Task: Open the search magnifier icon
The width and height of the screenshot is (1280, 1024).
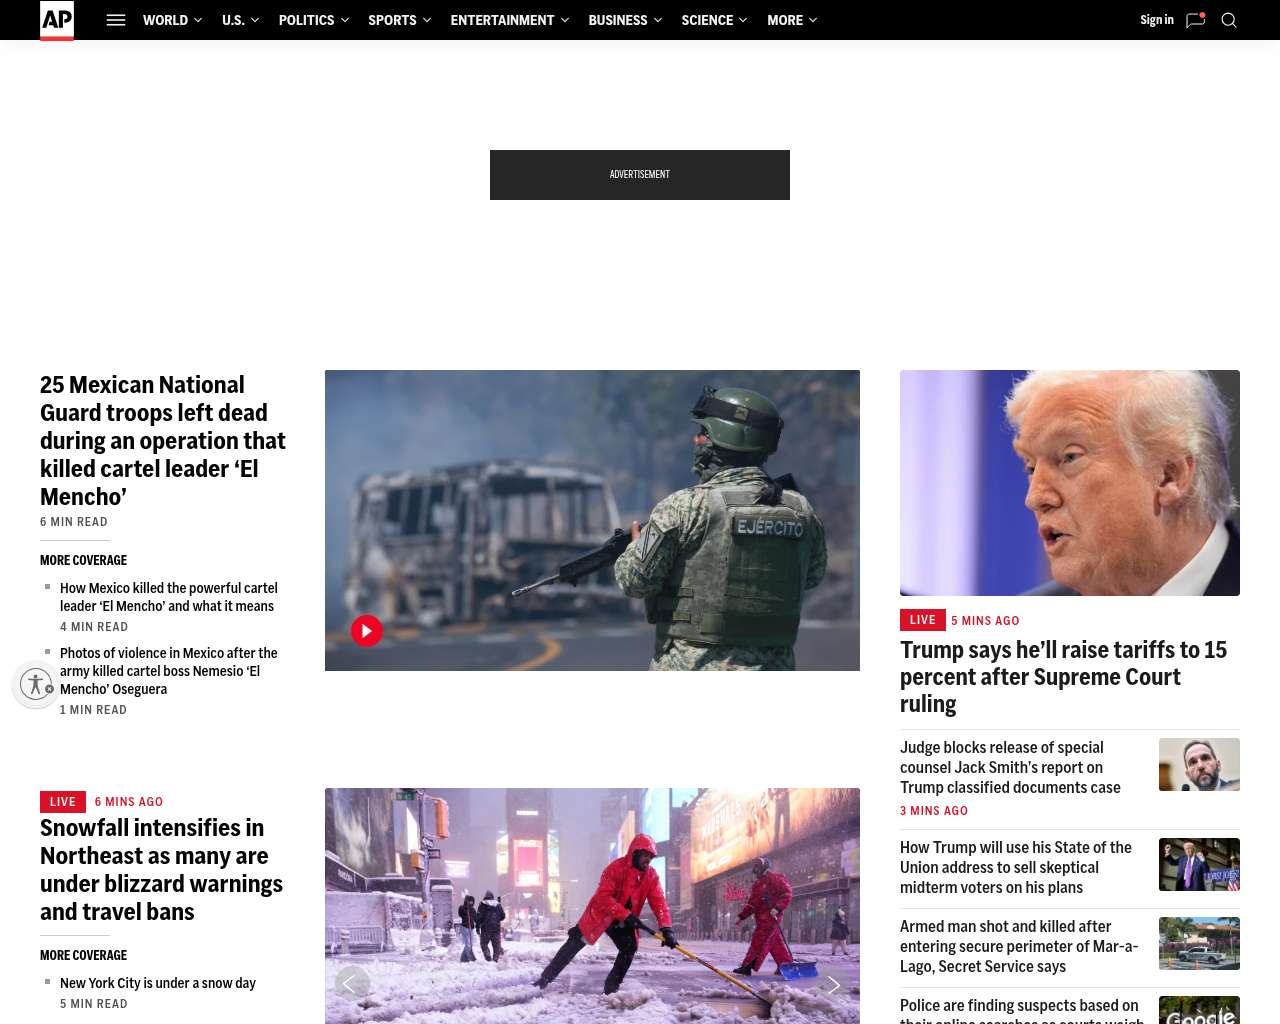Action: tap(1229, 20)
